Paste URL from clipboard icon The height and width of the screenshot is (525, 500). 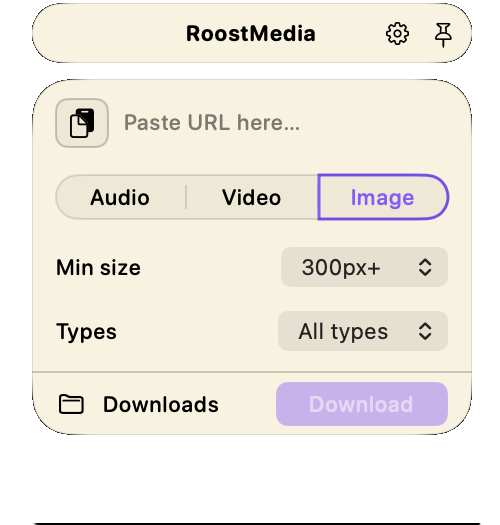(x=82, y=123)
